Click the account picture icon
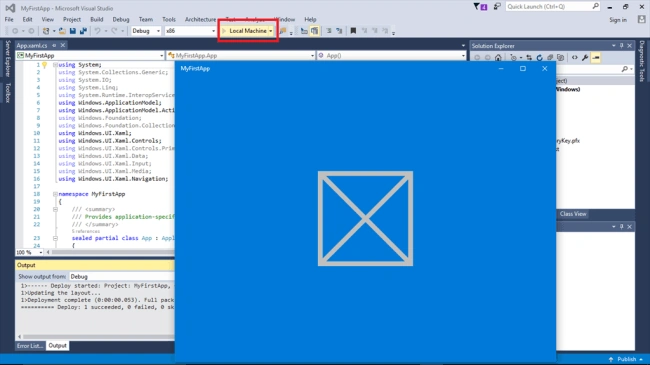This screenshot has height=365, width=650. [x=642, y=19]
